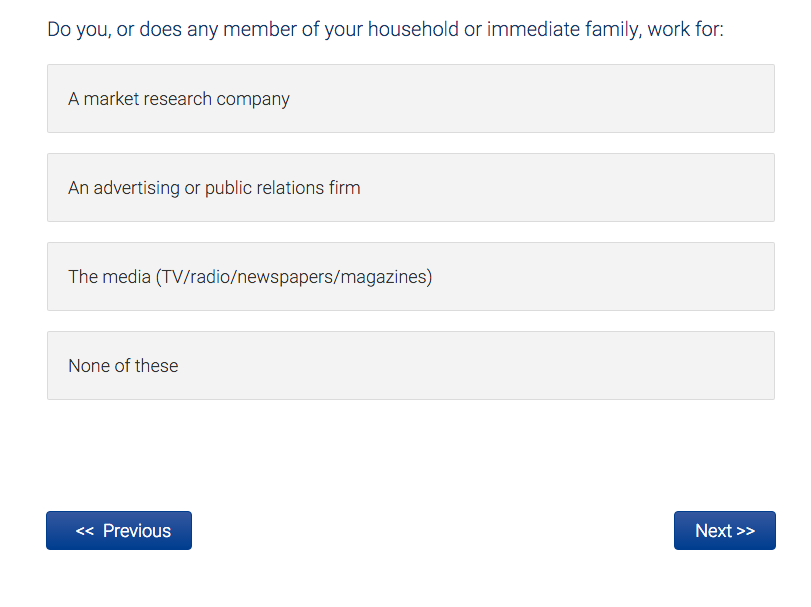Choose "An advertising or public relations firm"
The height and width of the screenshot is (607, 811).
[x=410, y=188]
